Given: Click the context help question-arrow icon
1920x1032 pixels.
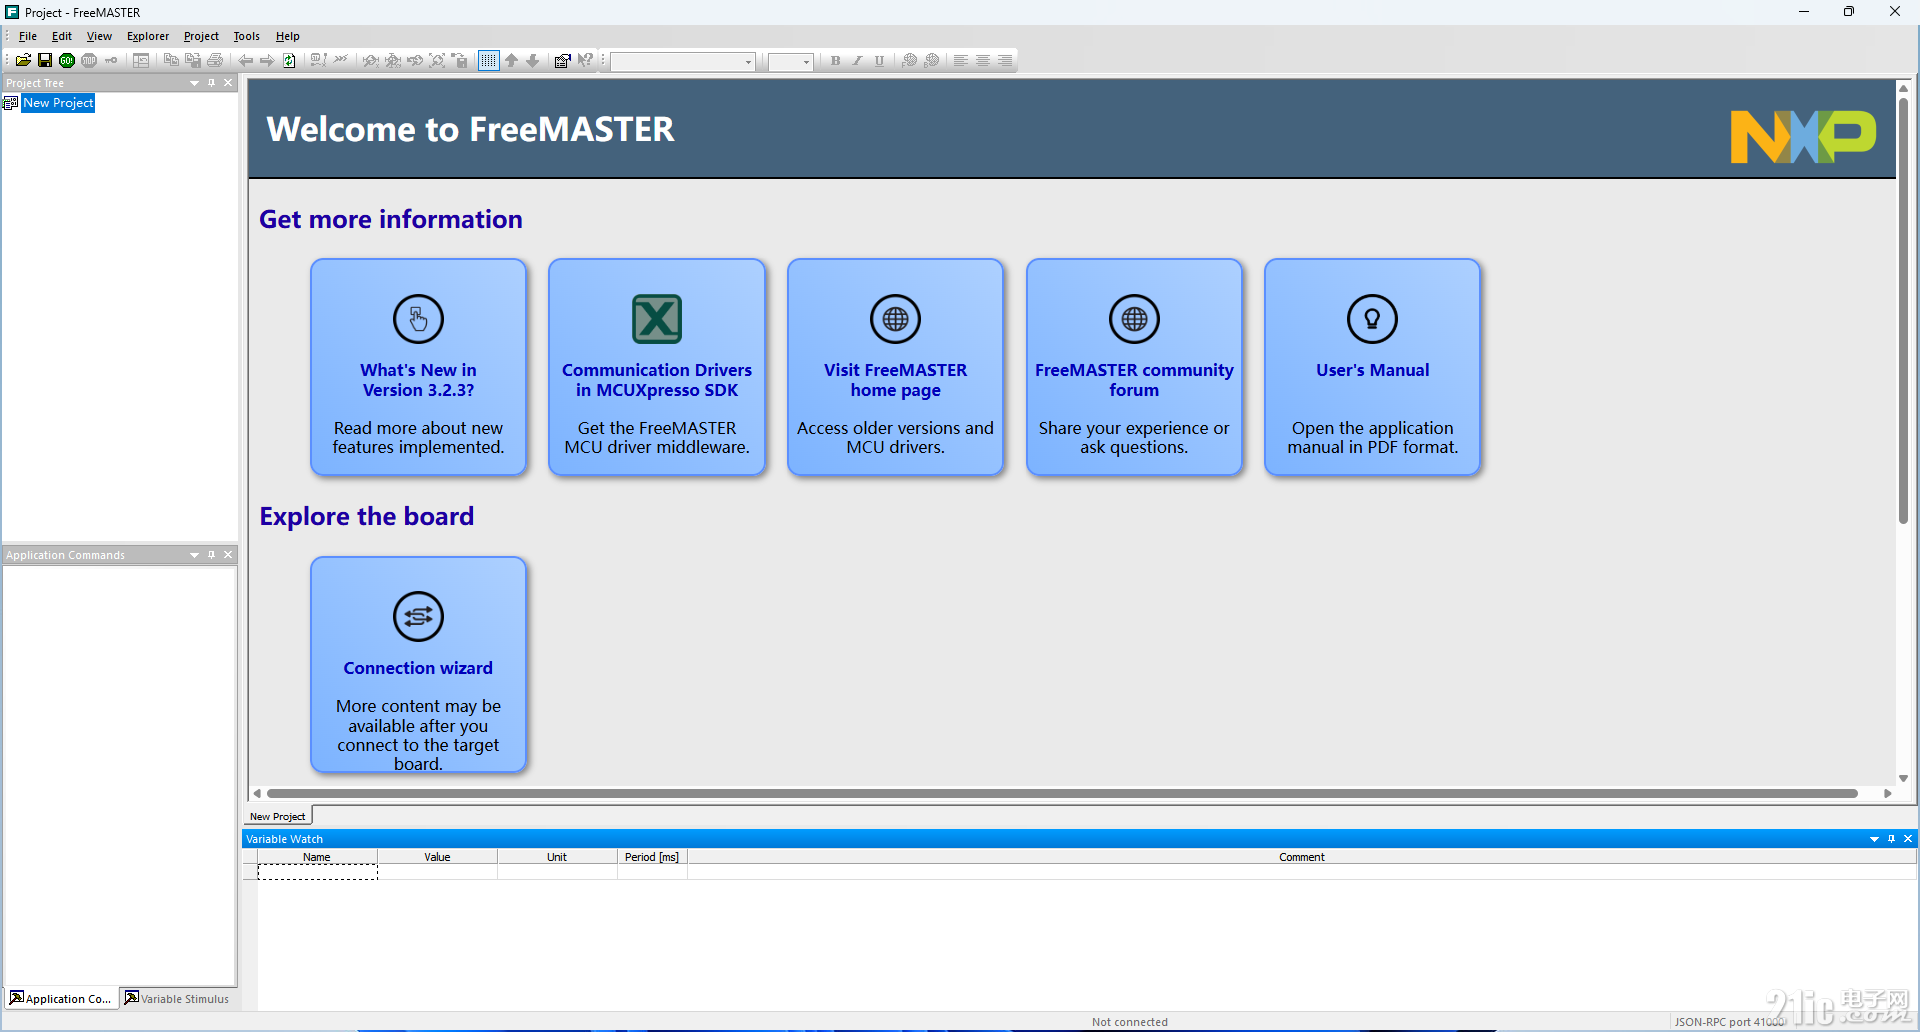Looking at the screenshot, I should click(x=585, y=61).
